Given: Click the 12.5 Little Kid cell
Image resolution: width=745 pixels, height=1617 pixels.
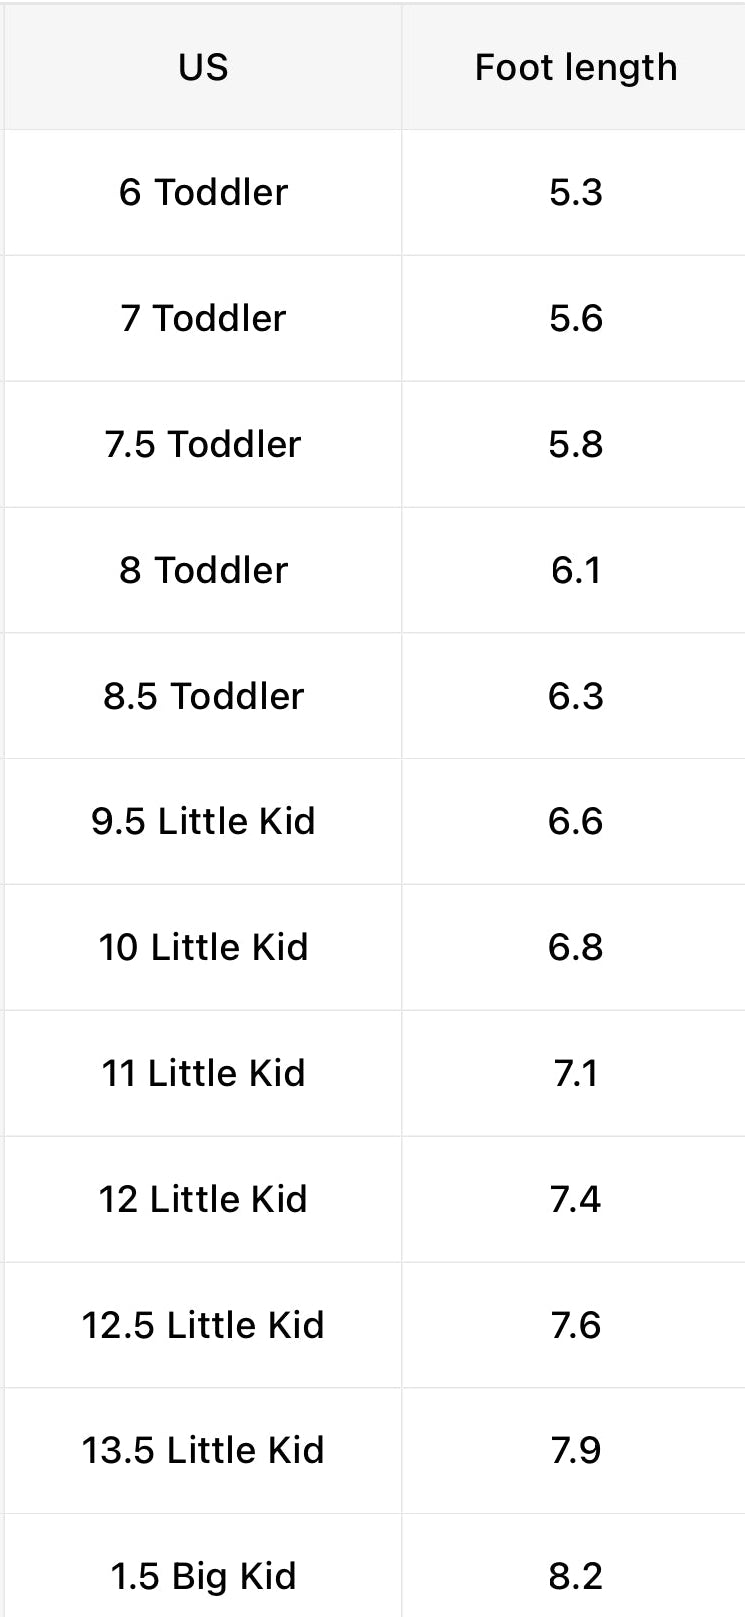Looking at the screenshot, I should pyautogui.click(x=203, y=1325).
